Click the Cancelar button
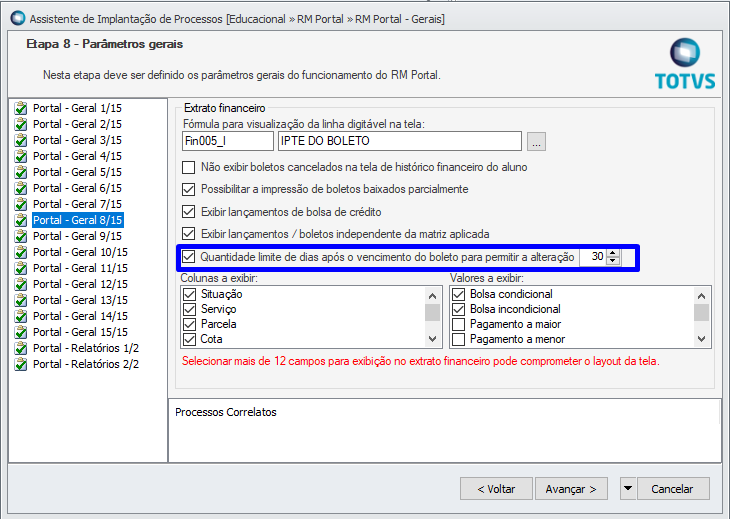Image resolution: width=730 pixels, height=519 pixels. click(x=672, y=489)
